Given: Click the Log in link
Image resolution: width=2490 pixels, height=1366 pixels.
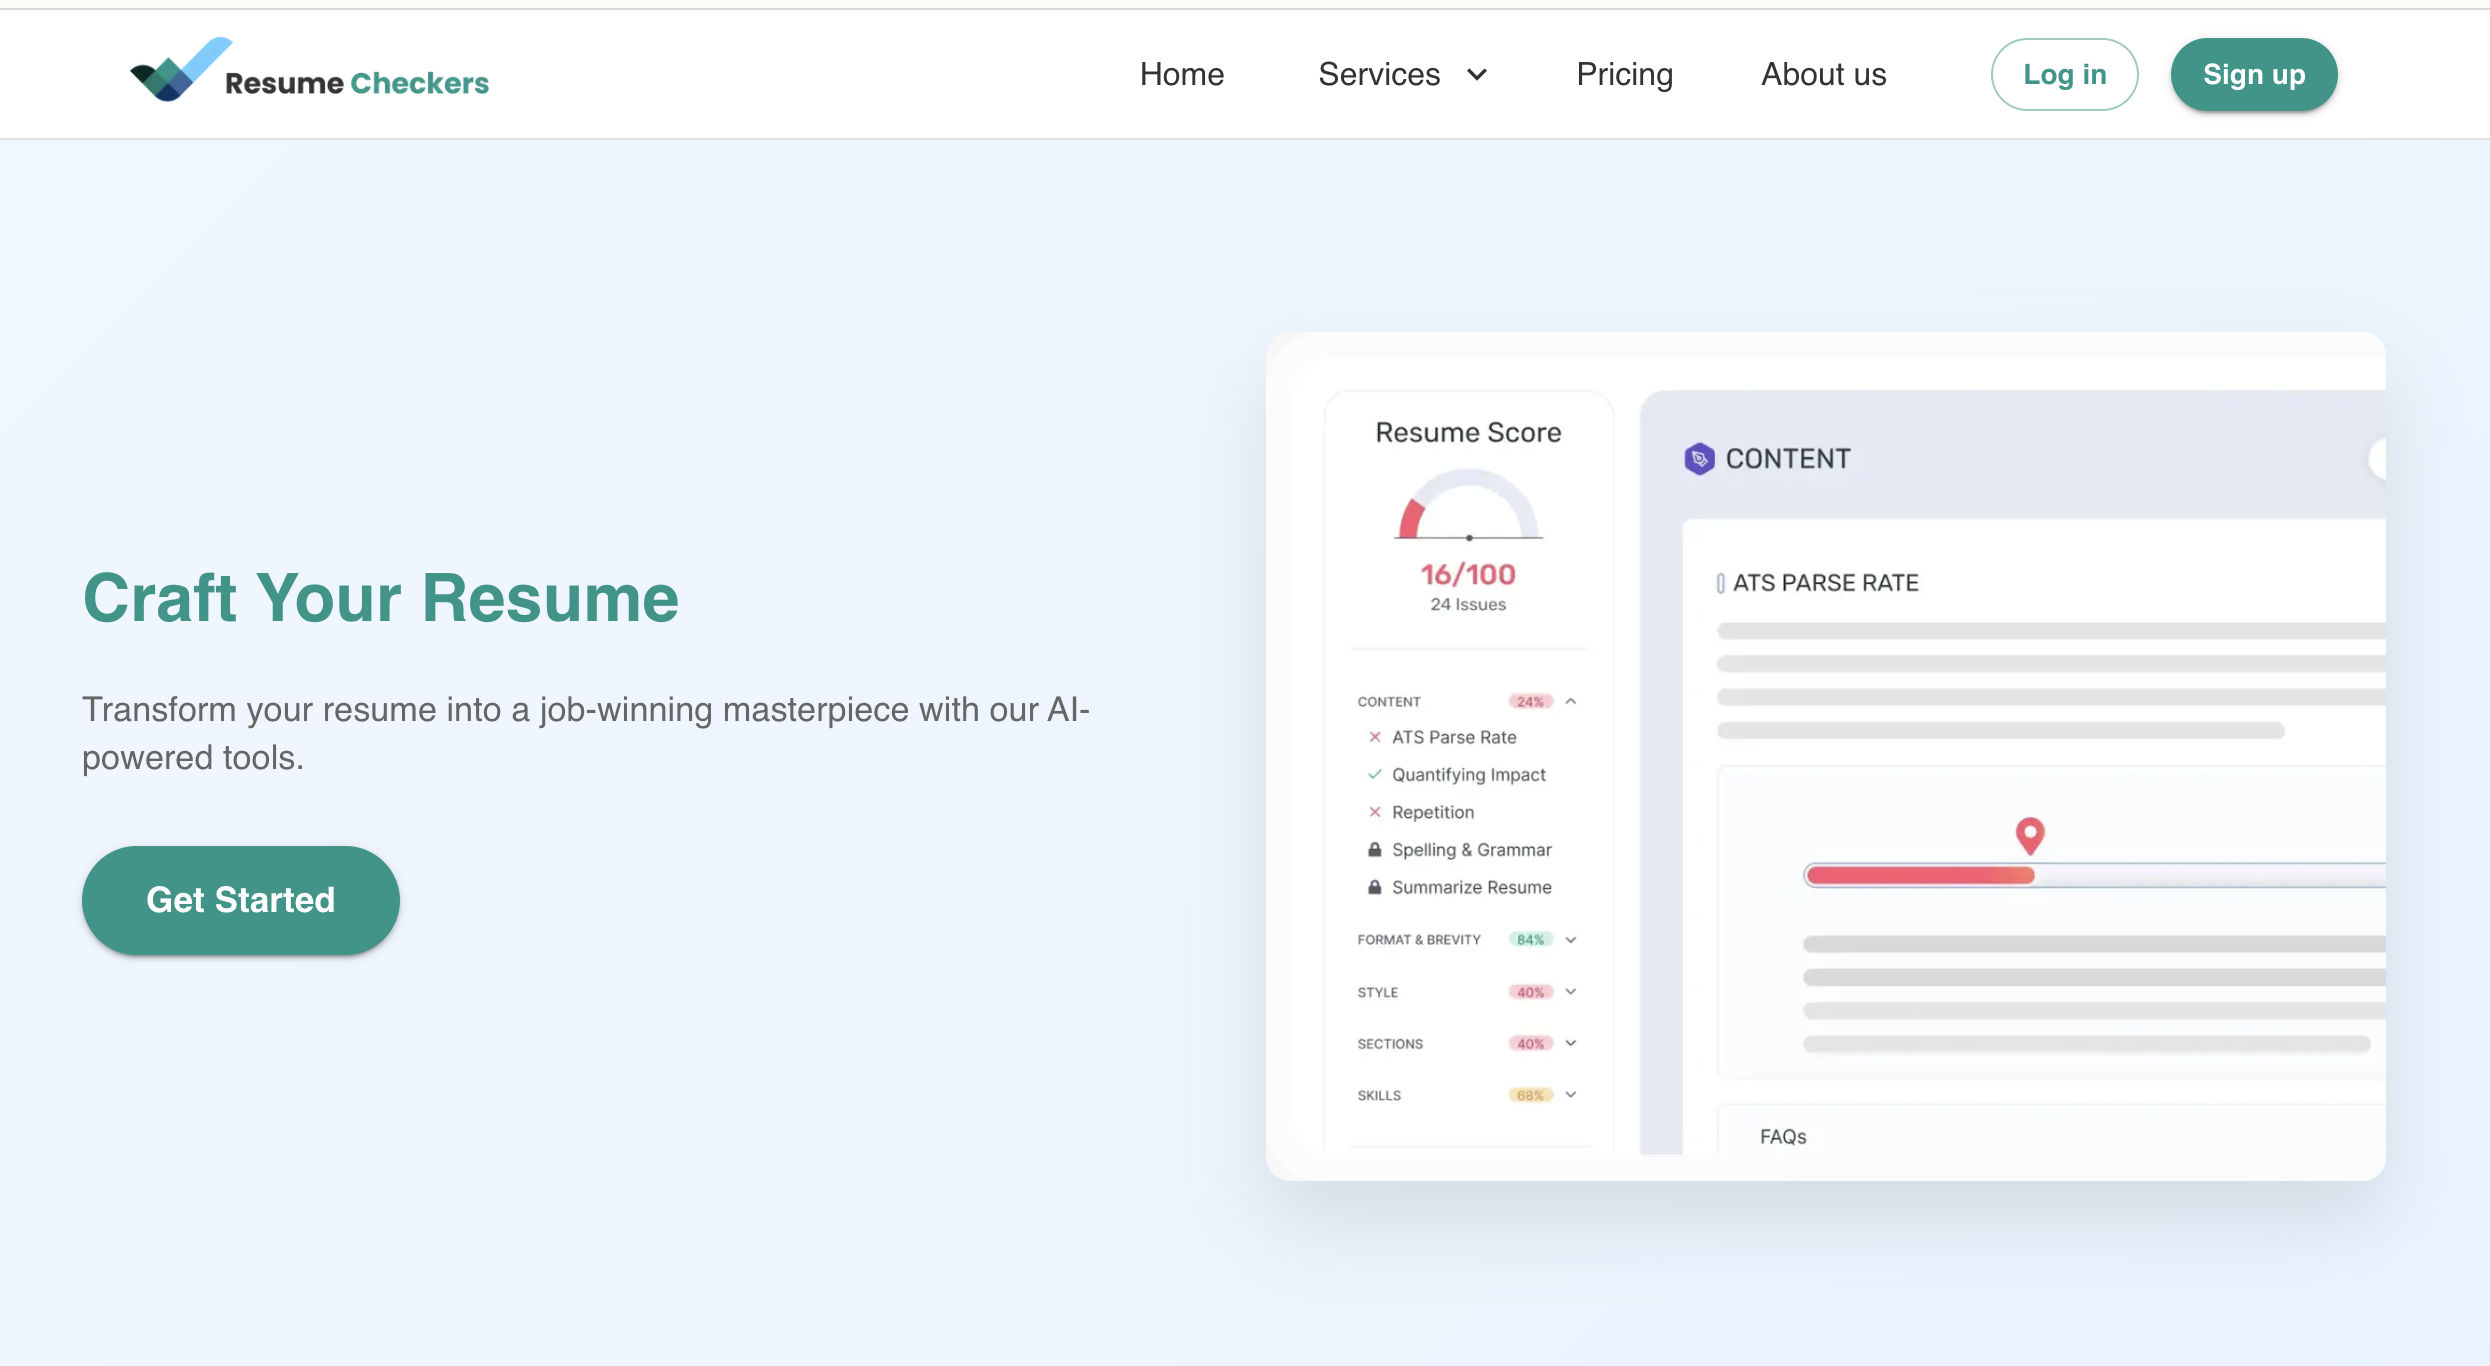Looking at the screenshot, I should [x=2063, y=74].
